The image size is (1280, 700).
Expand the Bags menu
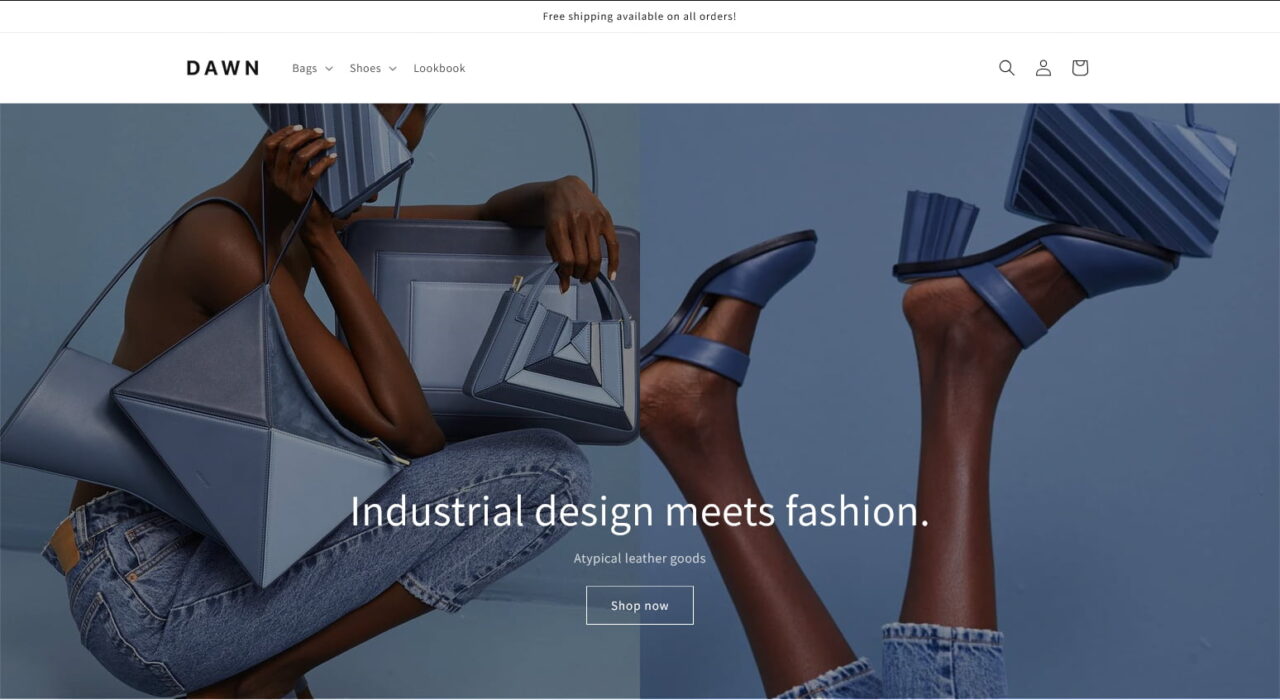tap(312, 68)
